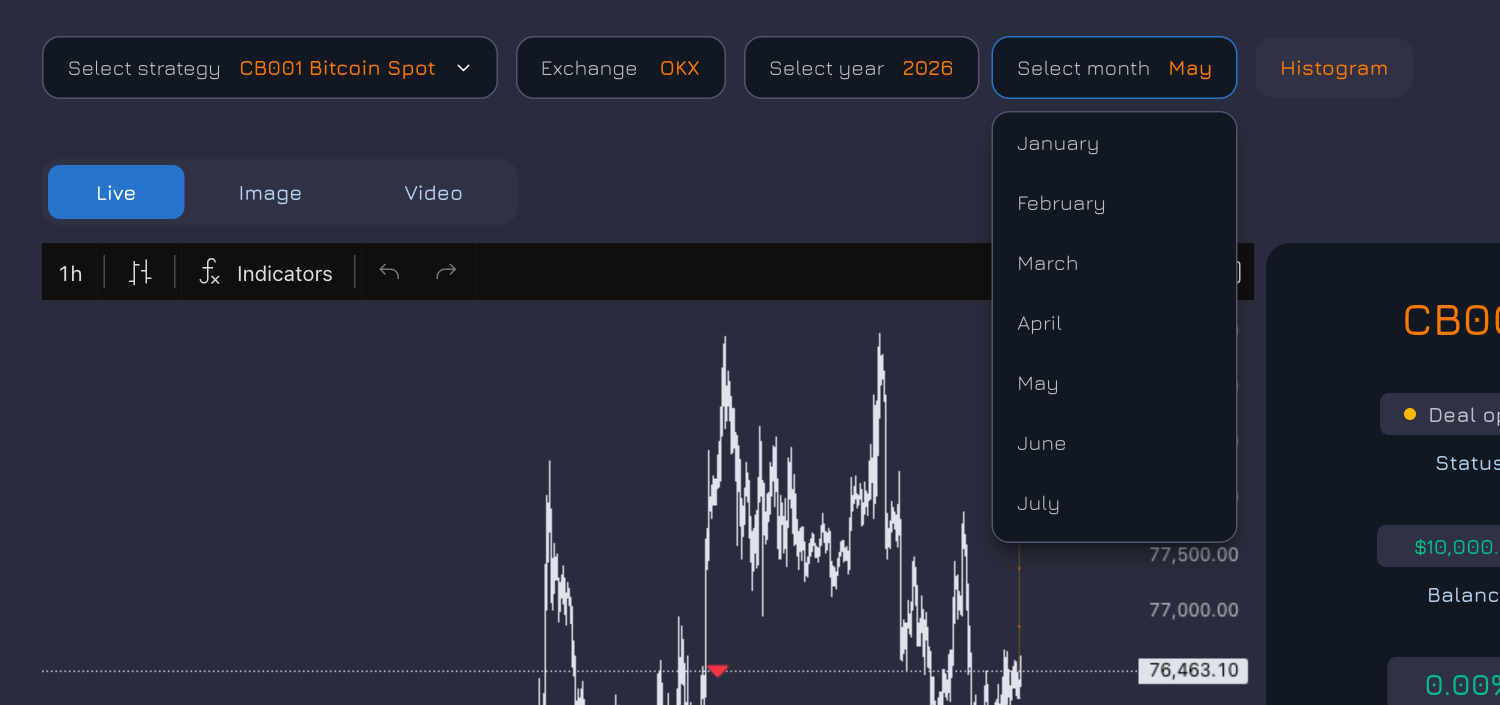The image size is (1500, 705).
Task: Collapse the Select month dropdown
Action: (x=1114, y=68)
